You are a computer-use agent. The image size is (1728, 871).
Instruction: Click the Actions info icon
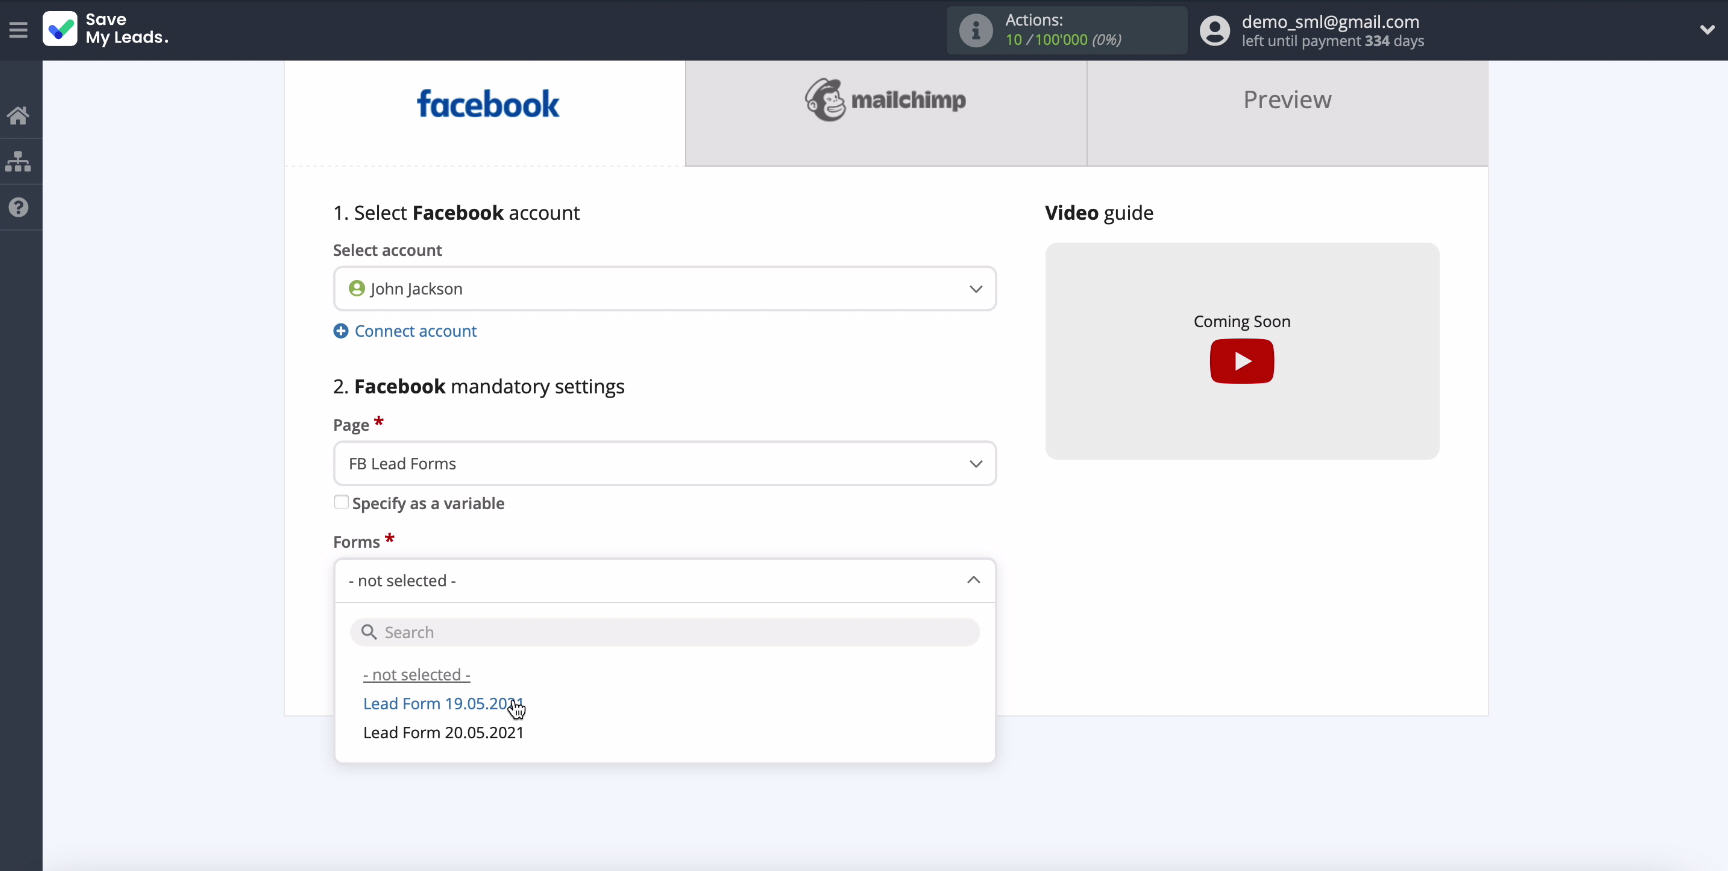[976, 30]
